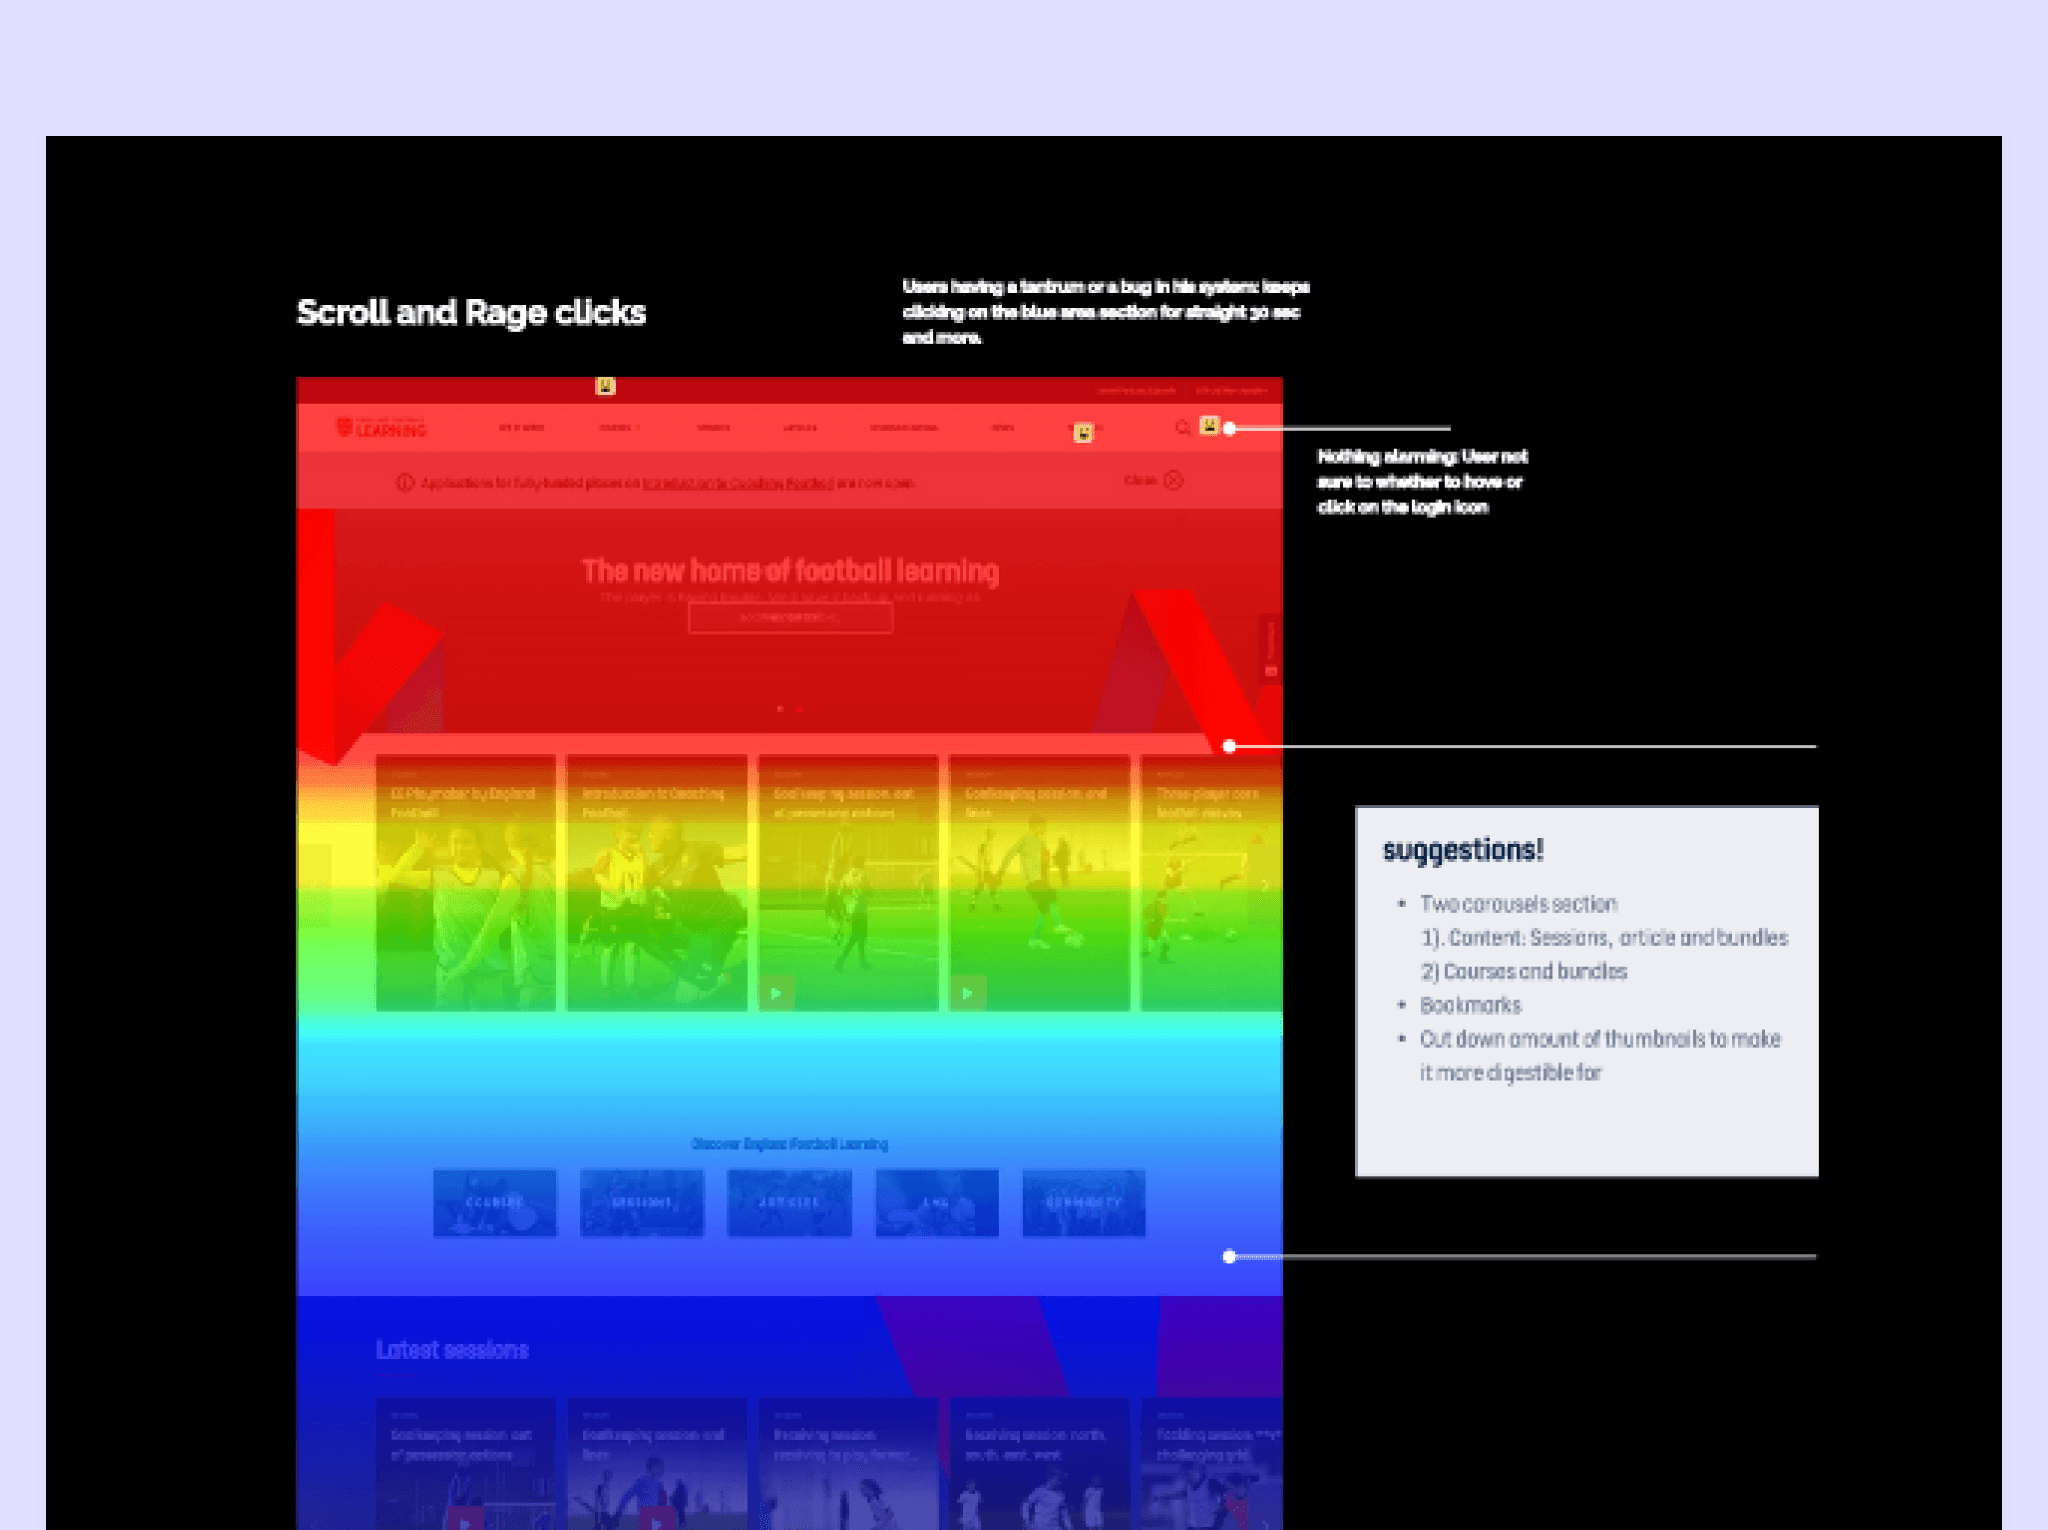Screen dimensions: 2048x1530
Task: Play the fourth carousel card video icon
Action: click(967, 993)
